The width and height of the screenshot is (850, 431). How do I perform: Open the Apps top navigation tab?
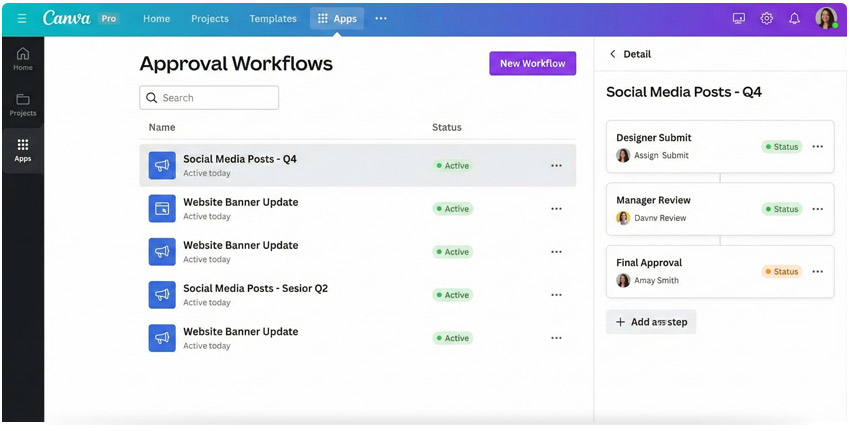coord(337,18)
